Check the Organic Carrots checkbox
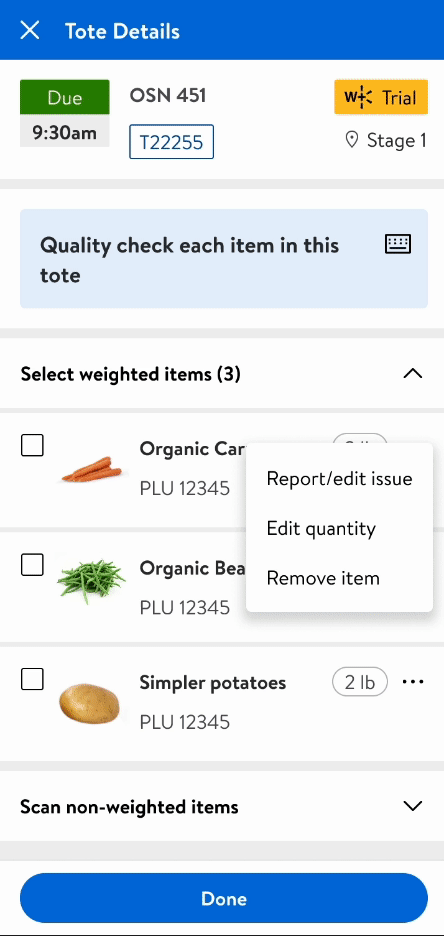444x936 pixels. click(x=32, y=445)
